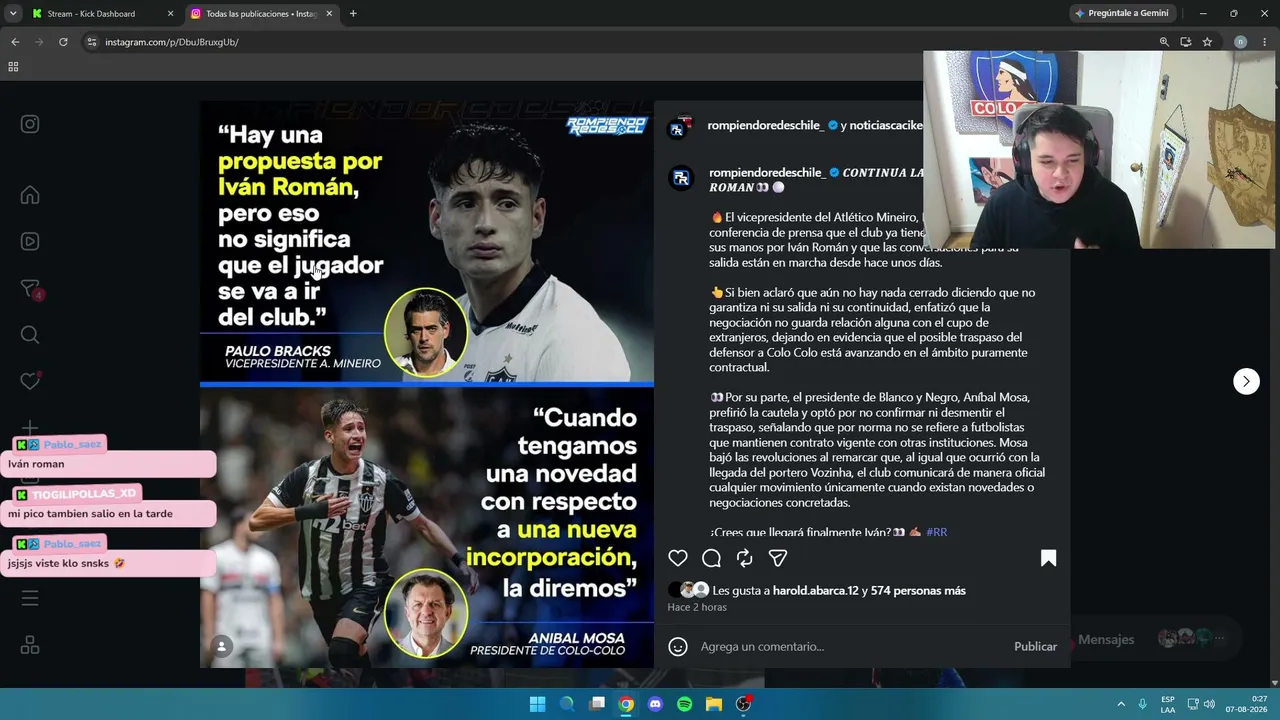Go to the next post with arrow
This screenshot has height=720, width=1280.
pos(1246,381)
